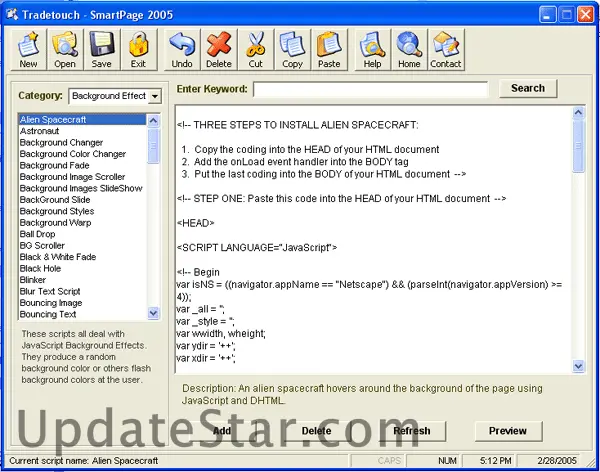Select Ball Drop in the list
This screenshot has width=600, height=472.
pos(82,235)
